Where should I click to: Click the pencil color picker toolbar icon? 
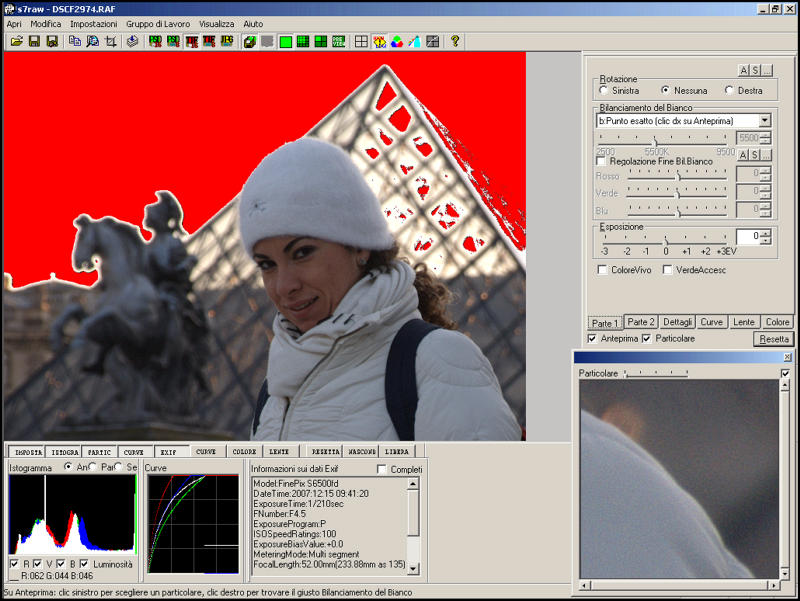pyautogui.click(x=414, y=41)
